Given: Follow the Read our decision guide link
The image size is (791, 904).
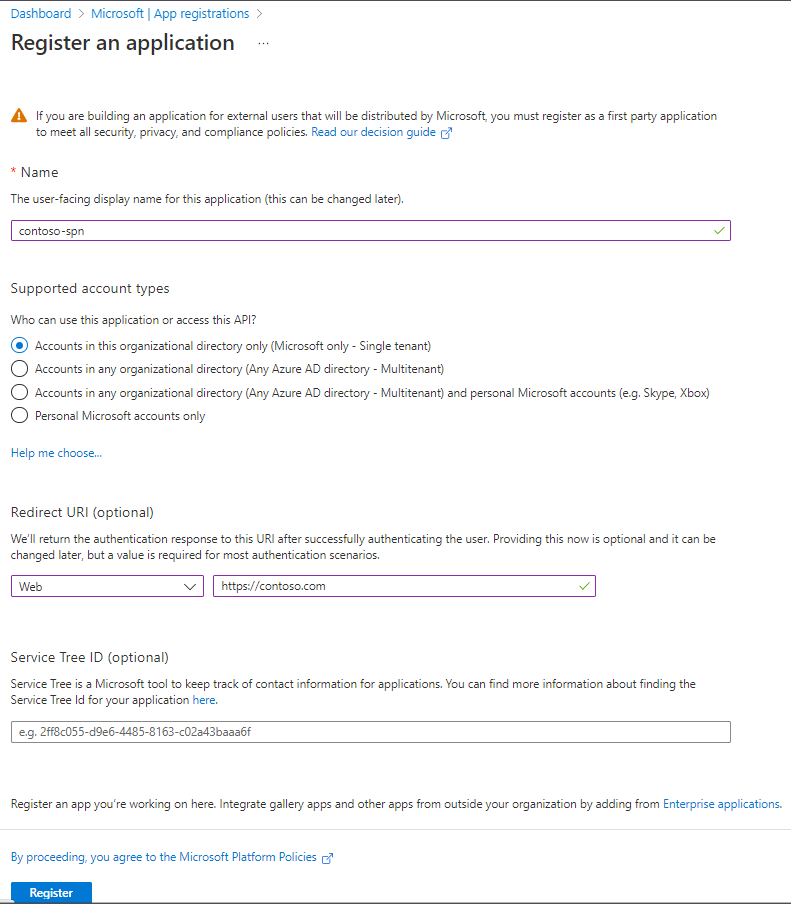Looking at the screenshot, I should click(373, 131).
